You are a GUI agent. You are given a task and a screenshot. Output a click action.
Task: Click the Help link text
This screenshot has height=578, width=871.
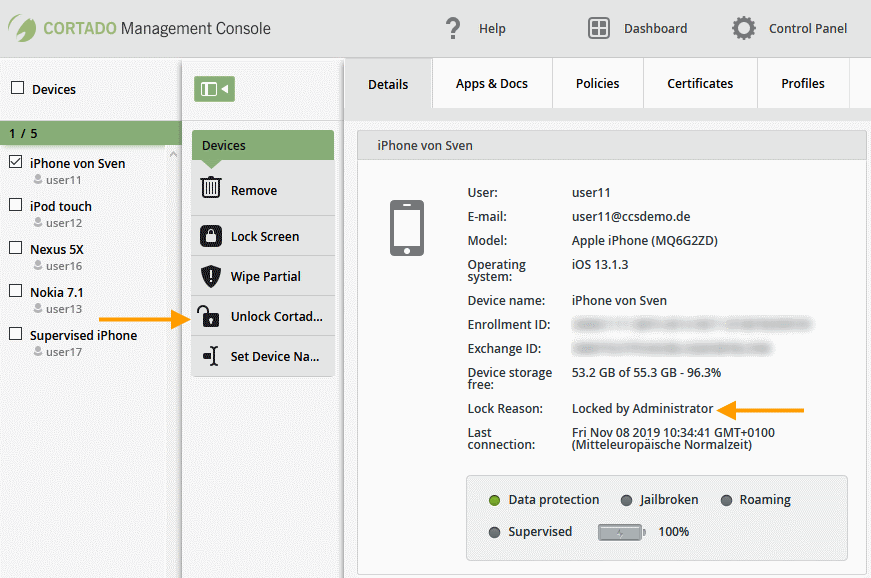click(492, 28)
